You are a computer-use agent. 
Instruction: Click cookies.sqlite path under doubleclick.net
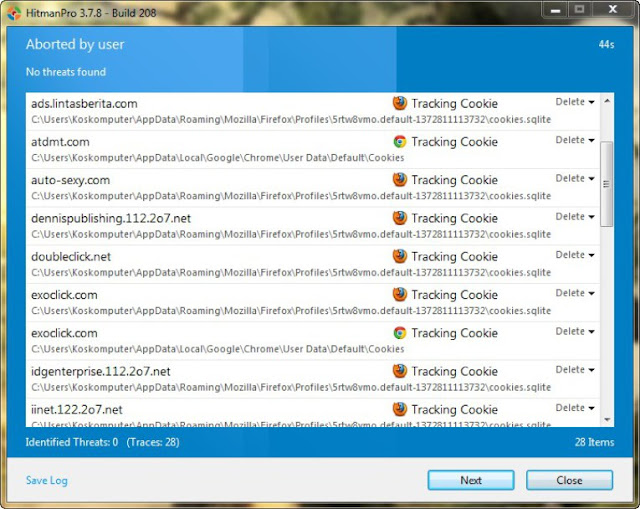(x=291, y=272)
